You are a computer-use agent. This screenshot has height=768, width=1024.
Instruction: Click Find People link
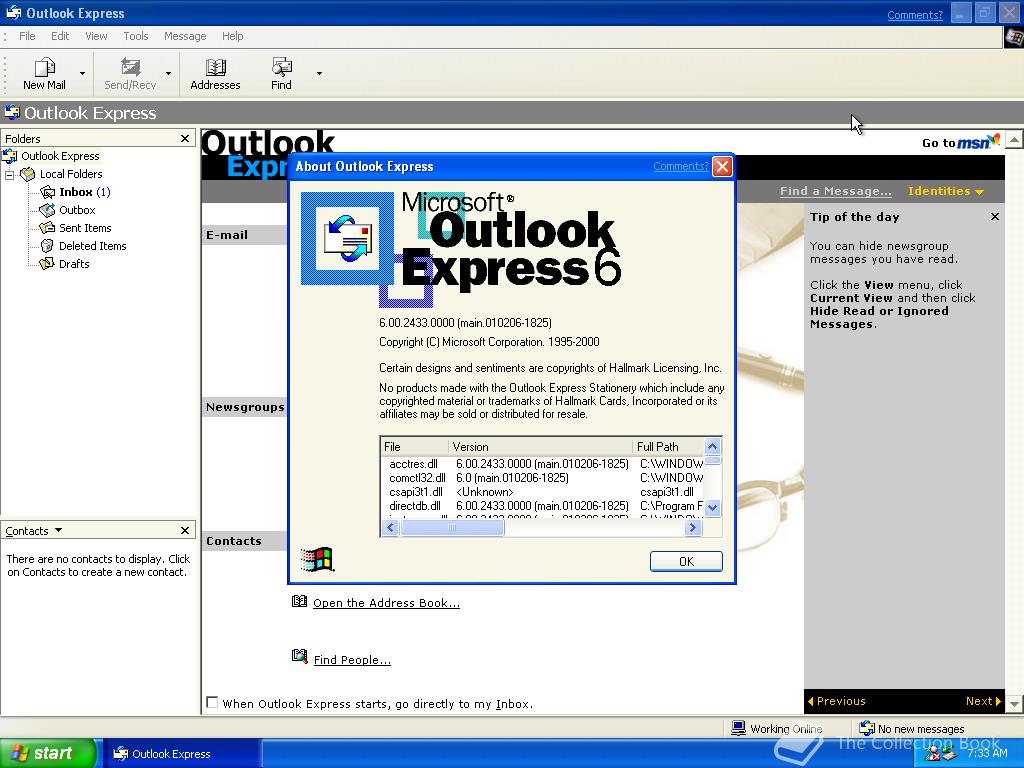click(352, 660)
